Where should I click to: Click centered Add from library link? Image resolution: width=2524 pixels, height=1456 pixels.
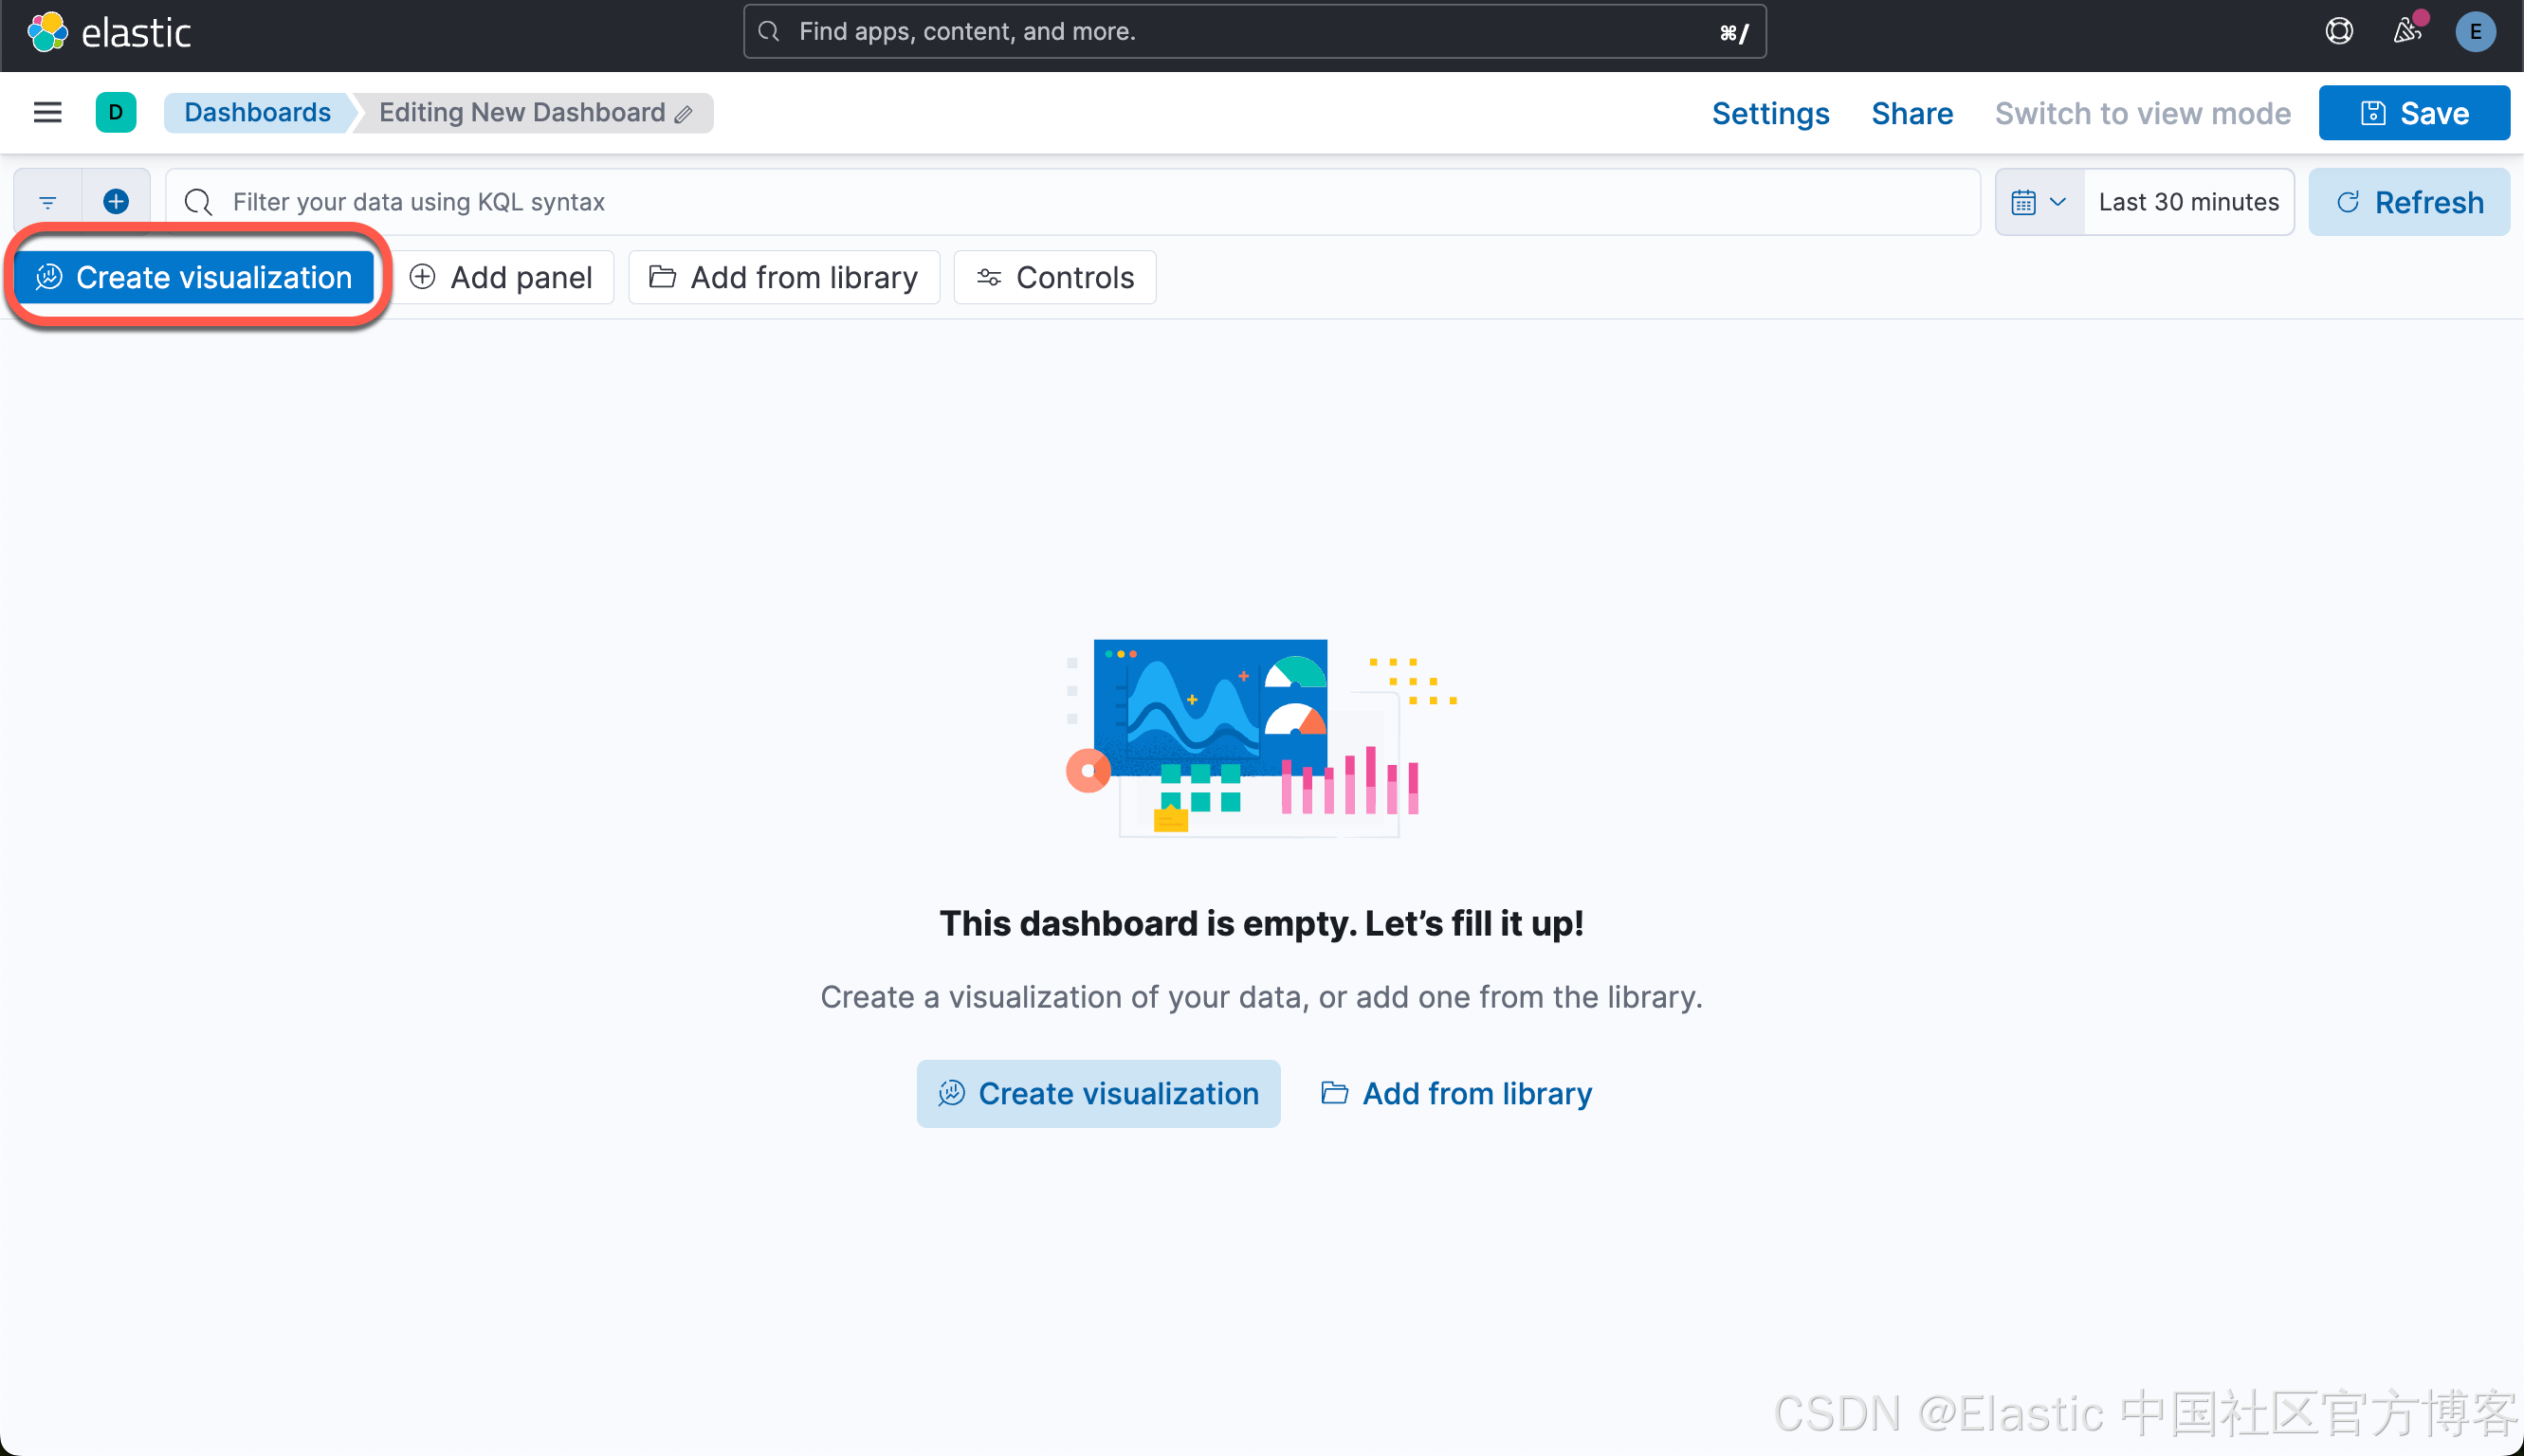pos(1456,1093)
